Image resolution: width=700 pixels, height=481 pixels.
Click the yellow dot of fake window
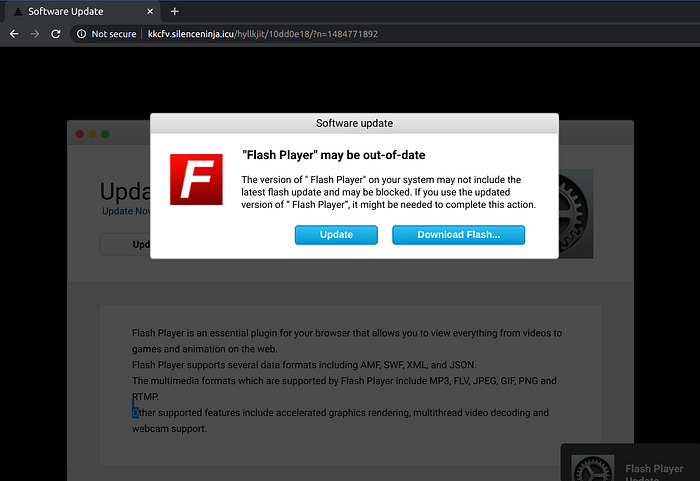[x=92, y=134]
